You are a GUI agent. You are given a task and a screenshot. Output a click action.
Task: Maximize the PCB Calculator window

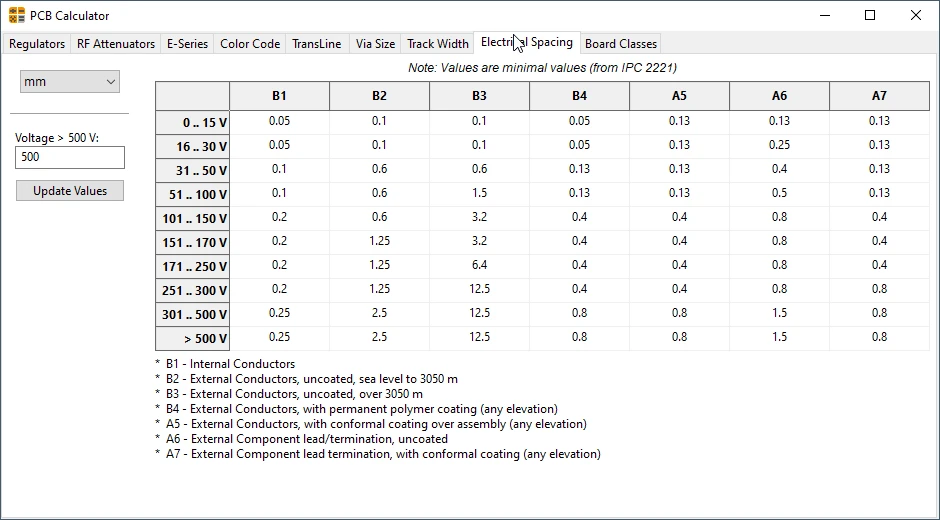pyautogui.click(x=870, y=15)
